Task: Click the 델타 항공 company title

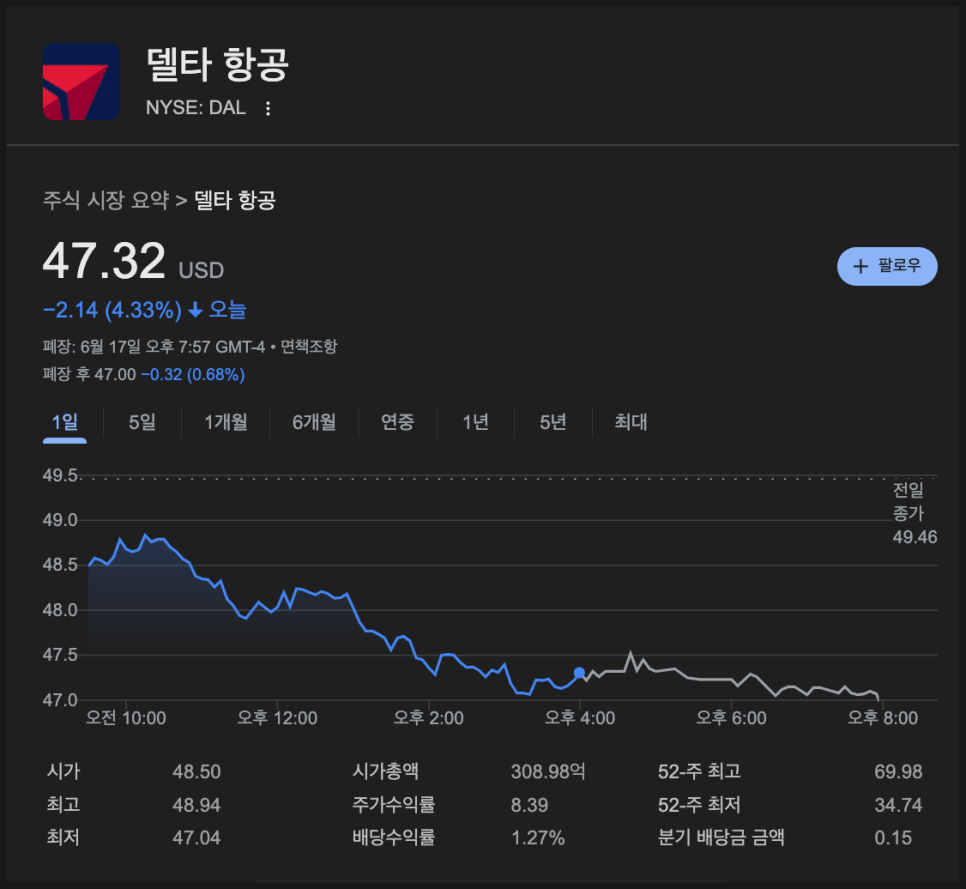Action: (217, 63)
